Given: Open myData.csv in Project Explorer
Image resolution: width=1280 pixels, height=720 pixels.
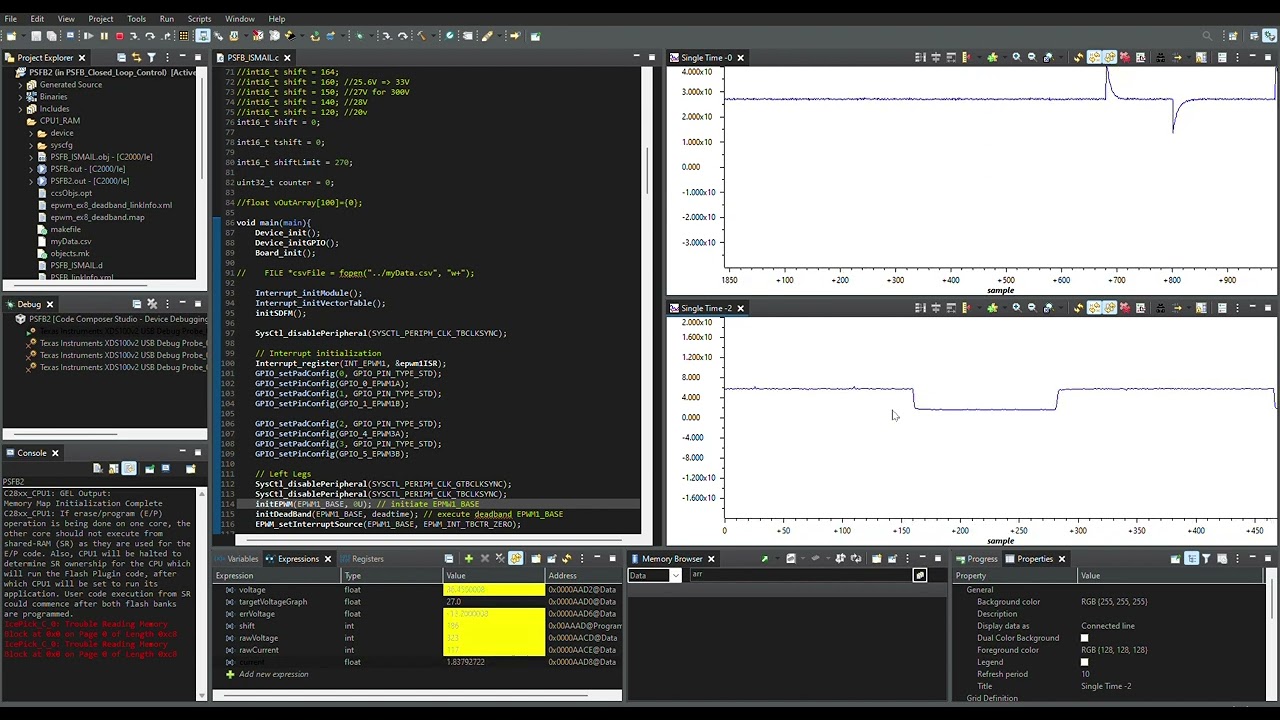Looking at the screenshot, I should coord(70,241).
